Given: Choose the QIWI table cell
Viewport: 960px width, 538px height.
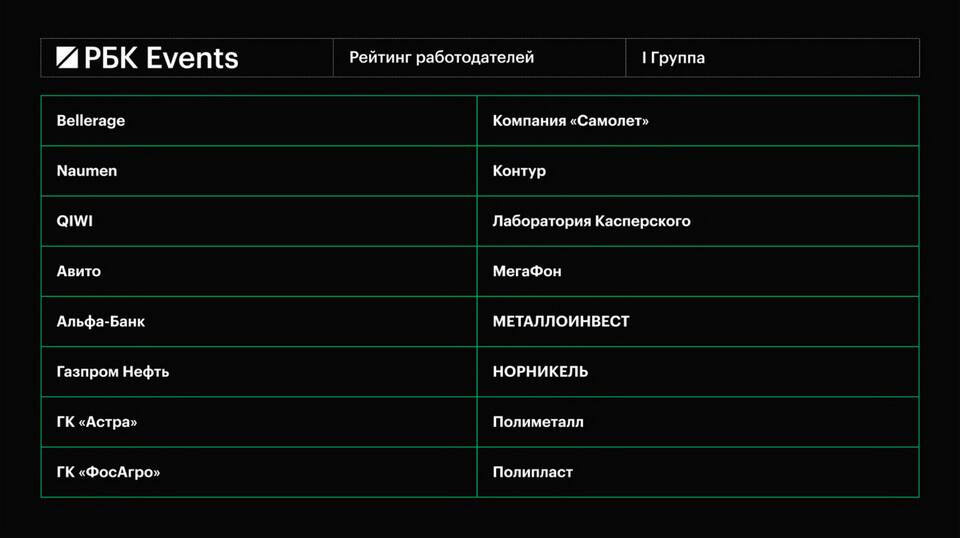Looking at the screenshot, I should click(x=259, y=221).
